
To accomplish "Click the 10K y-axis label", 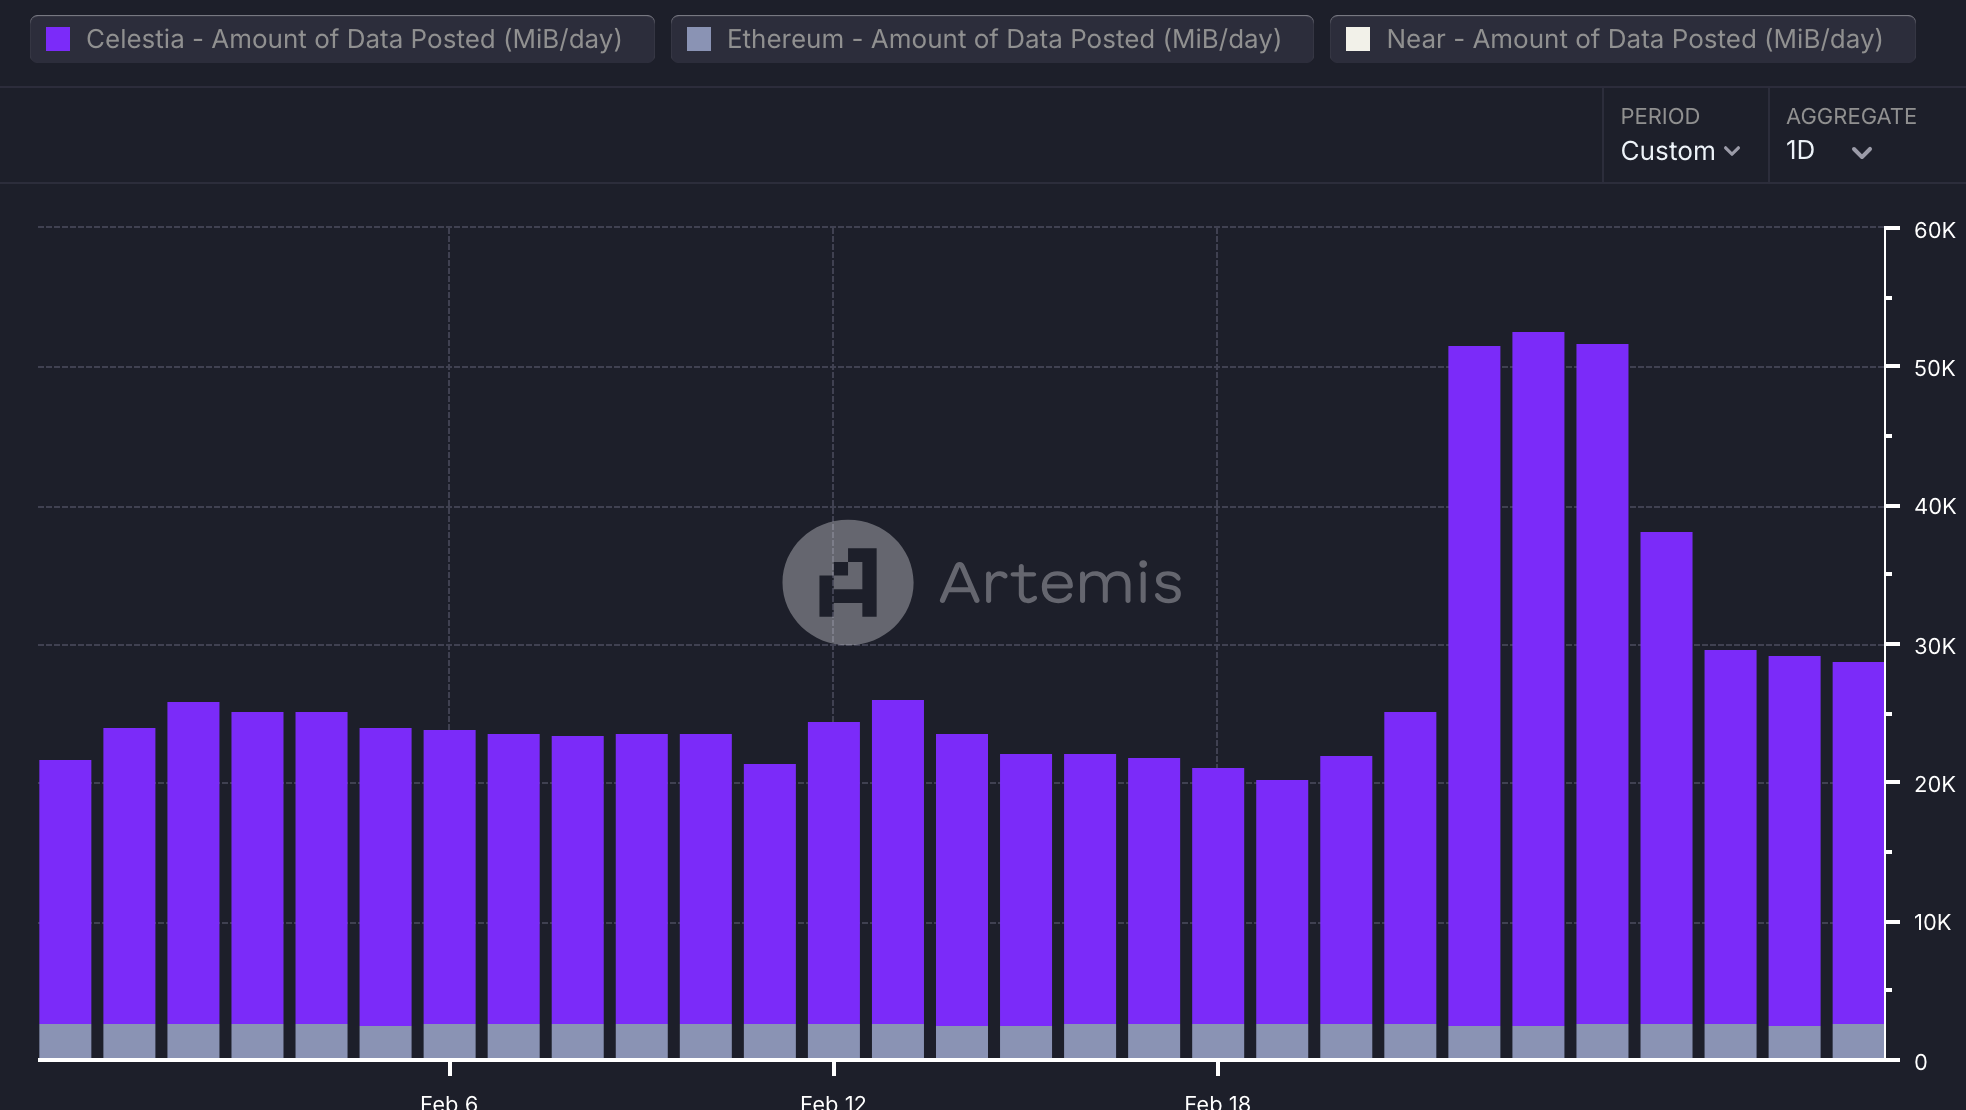I will pos(1932,922).
